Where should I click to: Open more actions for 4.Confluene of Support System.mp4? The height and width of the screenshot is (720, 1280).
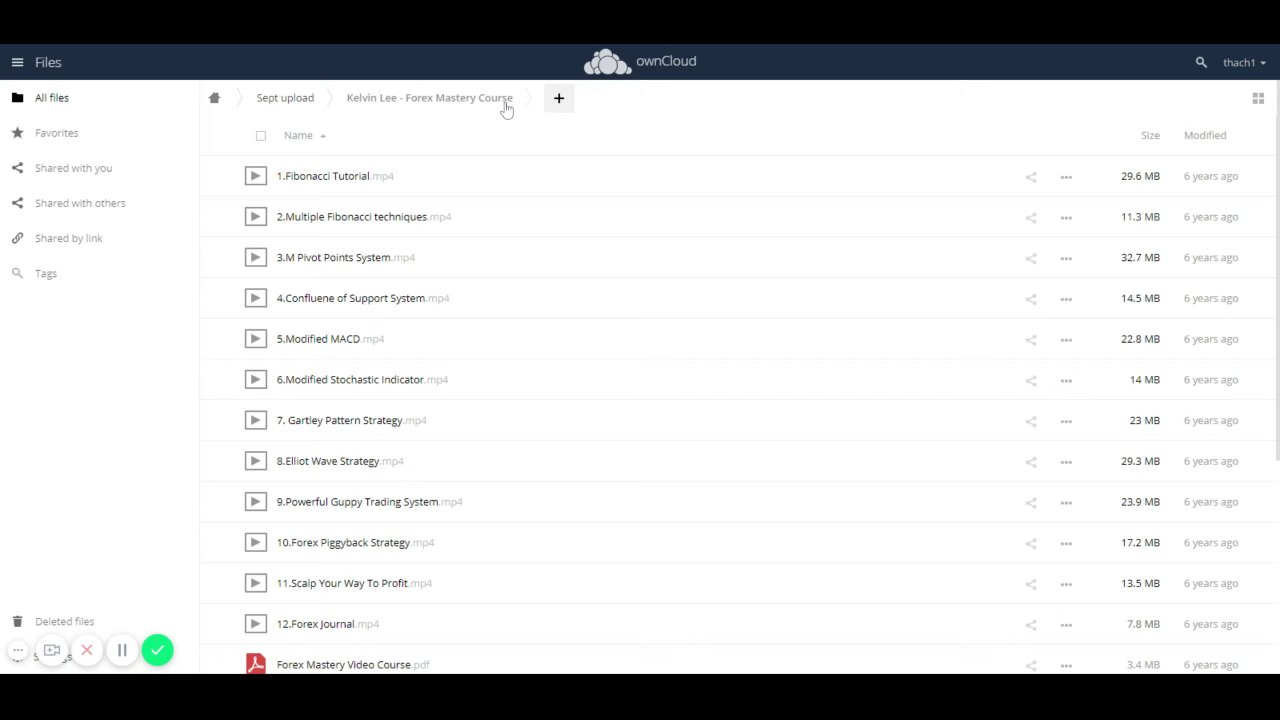coord(1066,299)
